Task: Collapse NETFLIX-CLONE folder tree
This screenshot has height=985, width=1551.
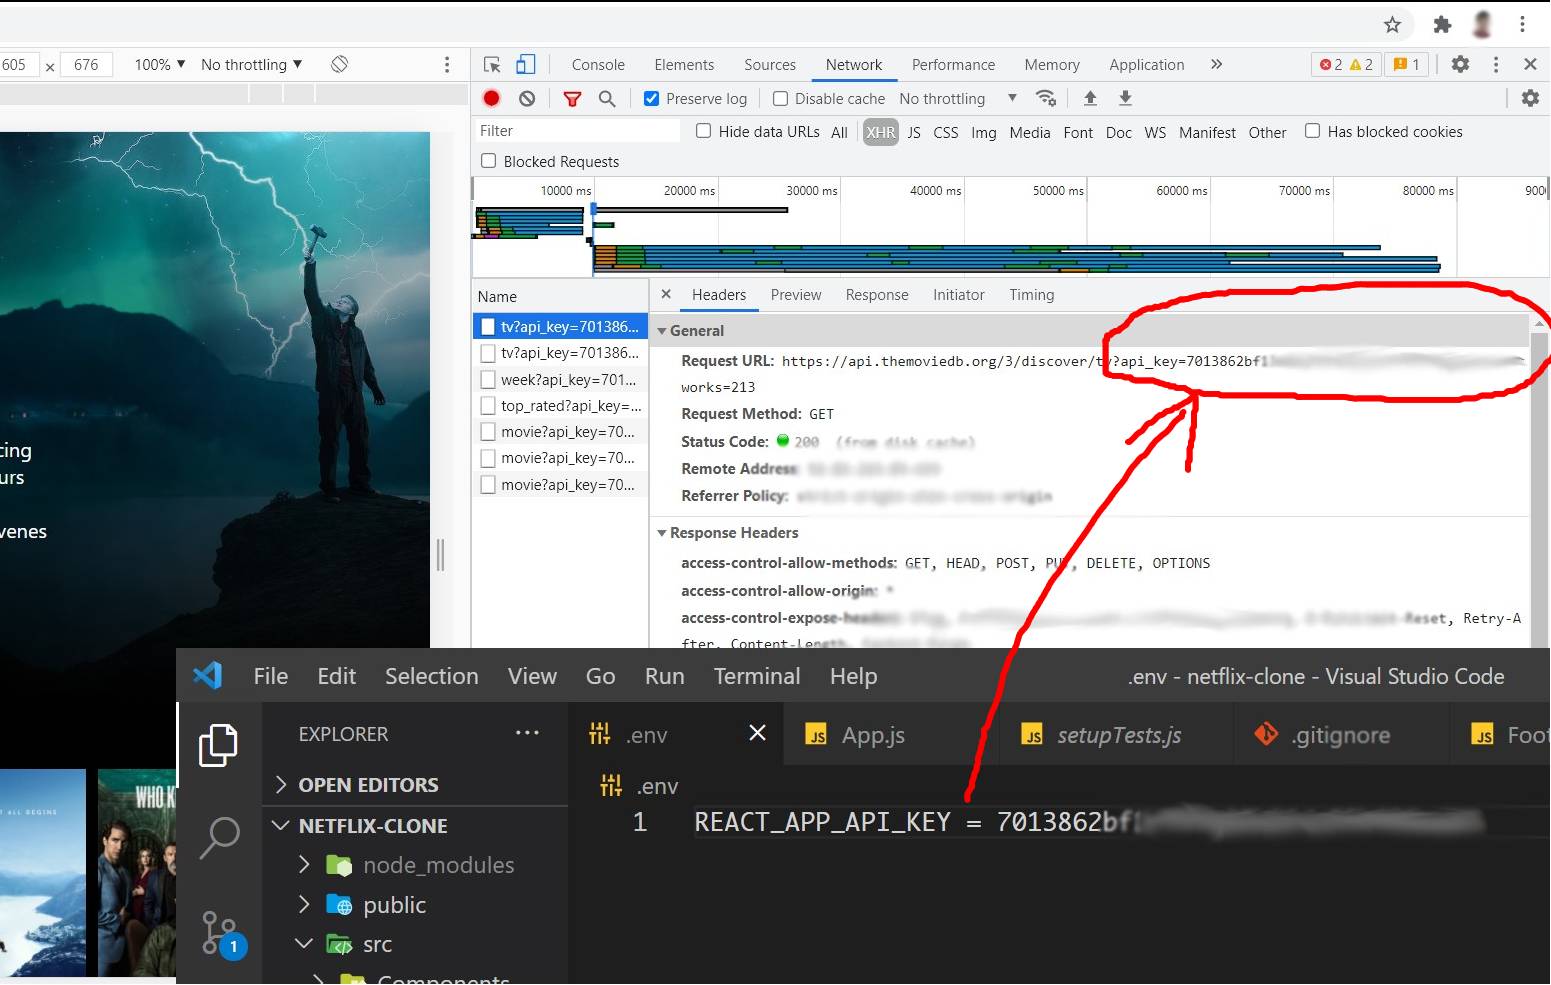Action: click(281, 826)
